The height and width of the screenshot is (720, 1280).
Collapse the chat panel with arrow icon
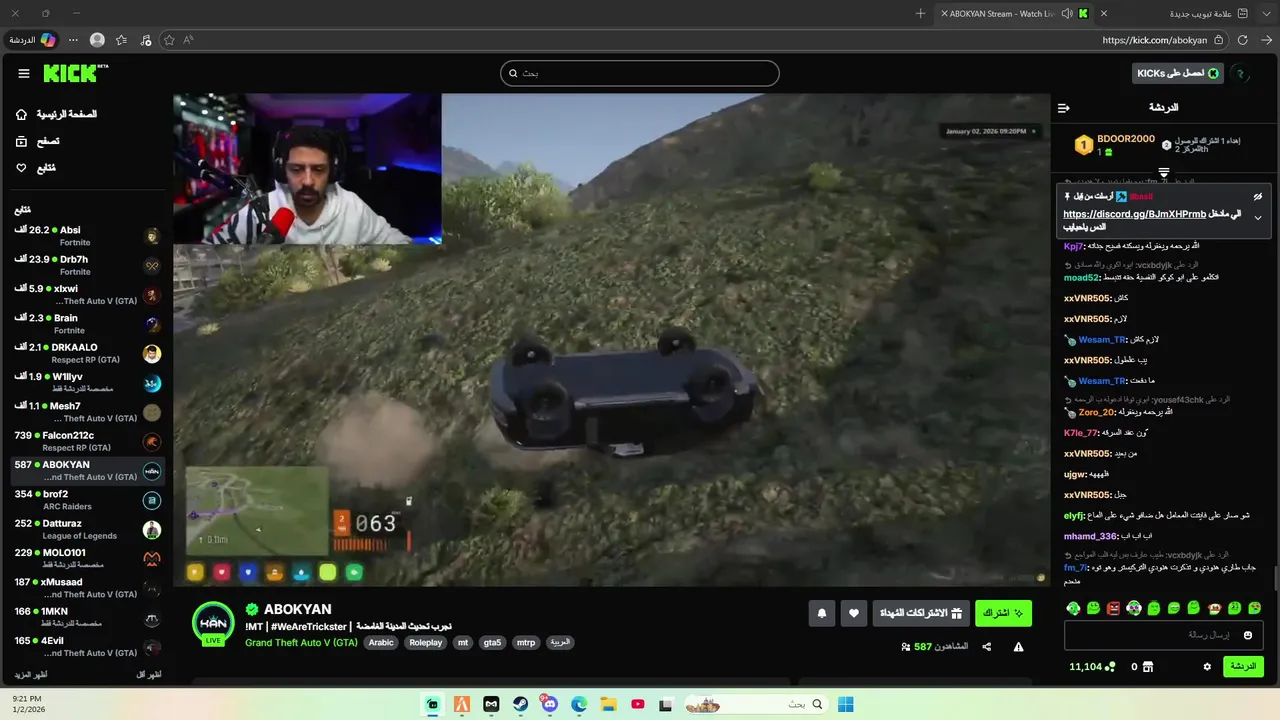click(1064, 108)
